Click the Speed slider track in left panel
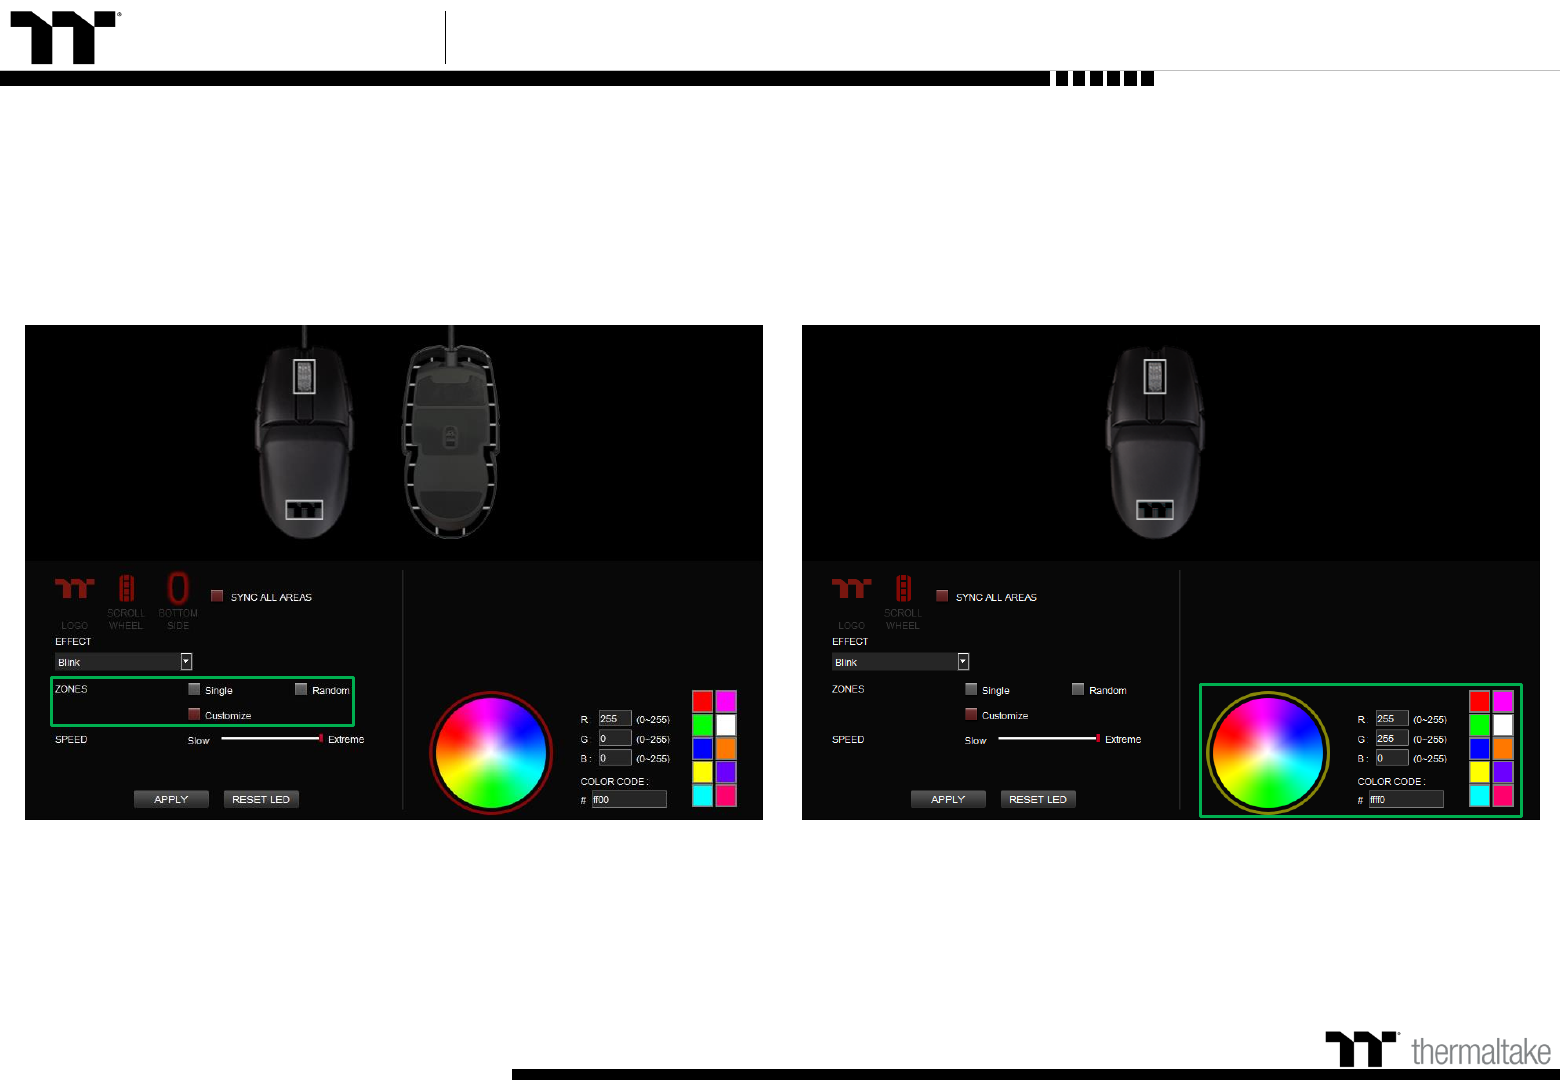The image size is (1560, 1080). click(270, 739)
